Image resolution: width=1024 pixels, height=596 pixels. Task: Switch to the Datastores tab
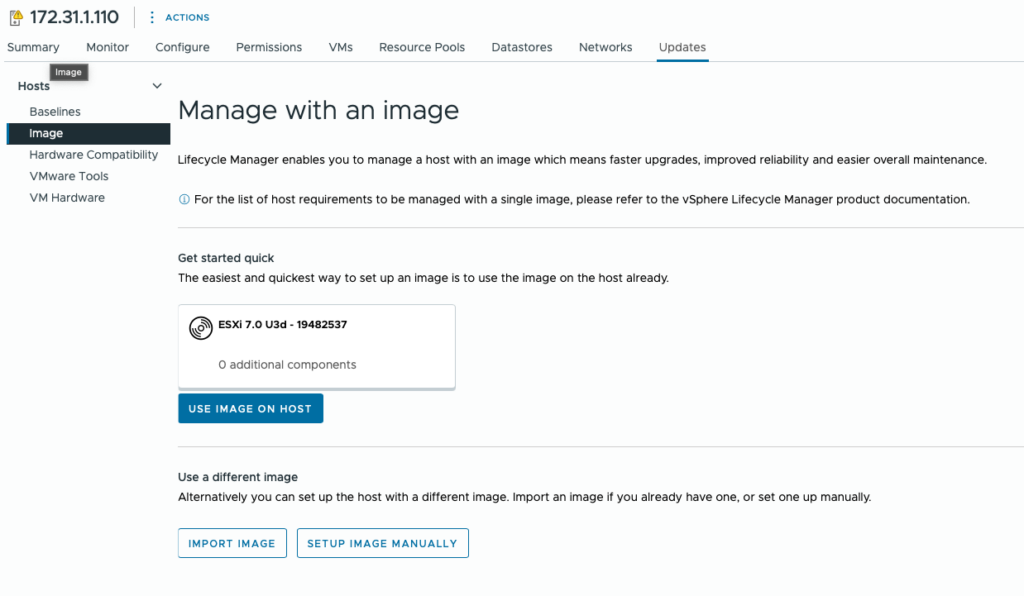tap(522, 47)
